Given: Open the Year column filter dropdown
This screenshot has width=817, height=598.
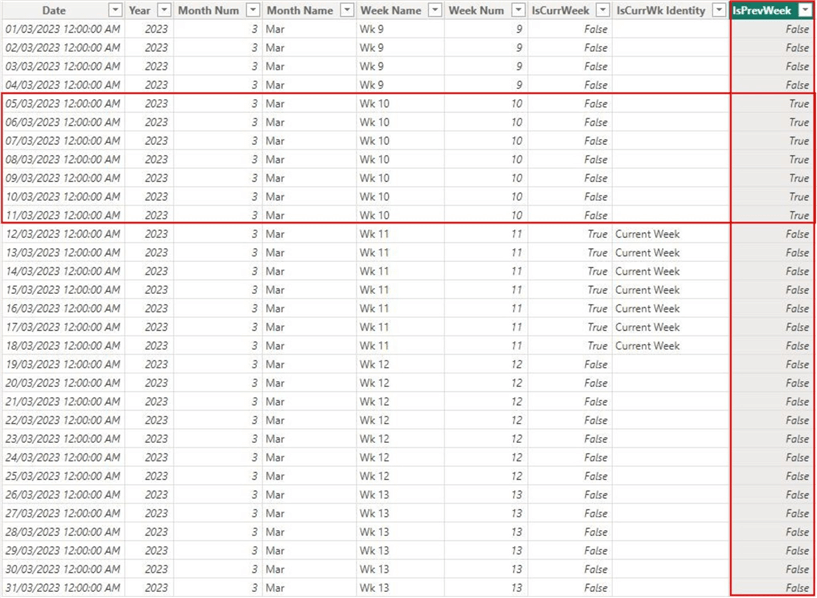Looking at the screenshot, I should tap(164, 10).
